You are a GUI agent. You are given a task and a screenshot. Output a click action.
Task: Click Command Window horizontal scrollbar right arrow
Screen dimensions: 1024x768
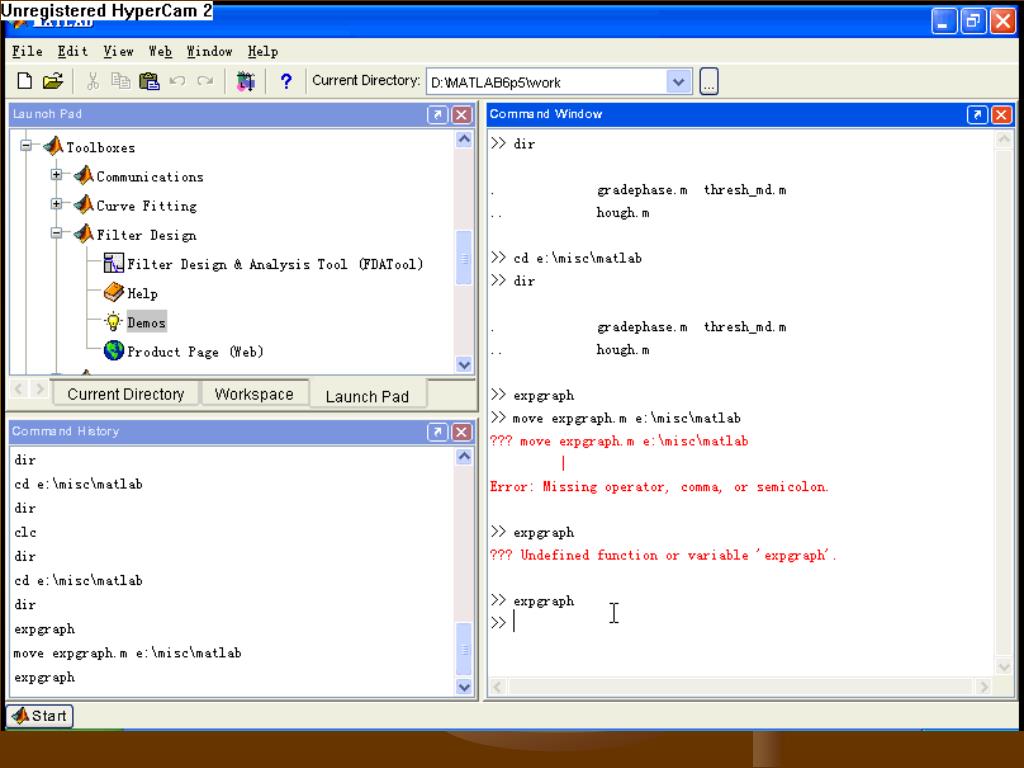point(984,686)
